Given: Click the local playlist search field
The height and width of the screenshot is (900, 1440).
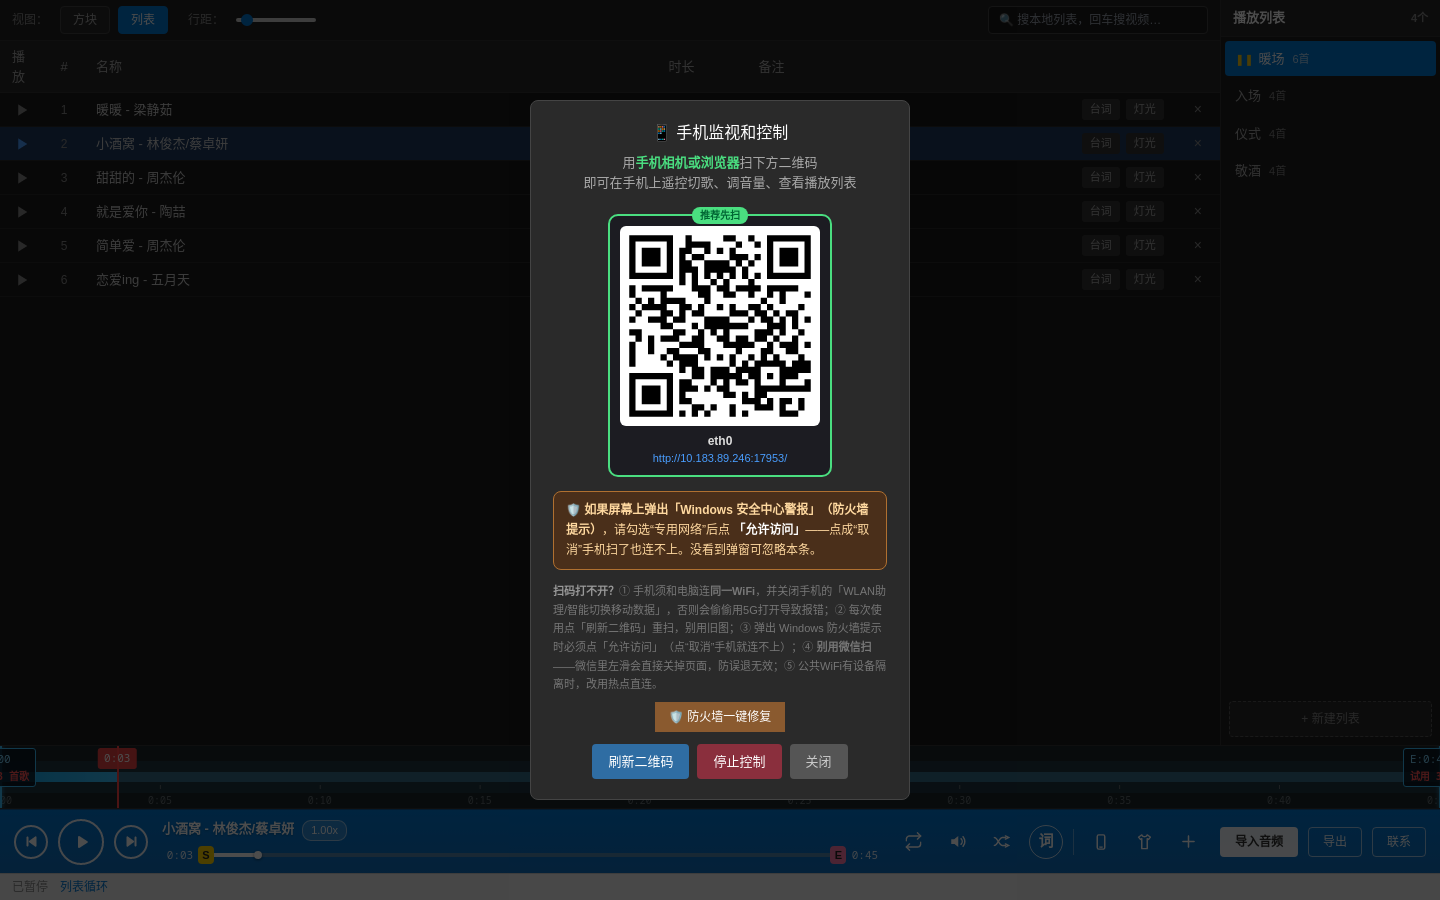Looking at the screenshot, I should (x=1098, y=19).
